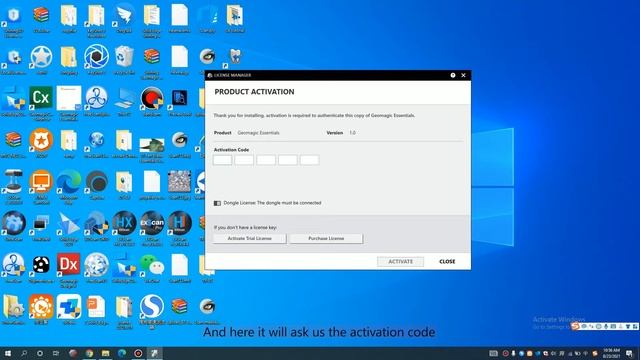
Task: Open the green Cx desktop shortcut
Action: click(x=41, y=98)
